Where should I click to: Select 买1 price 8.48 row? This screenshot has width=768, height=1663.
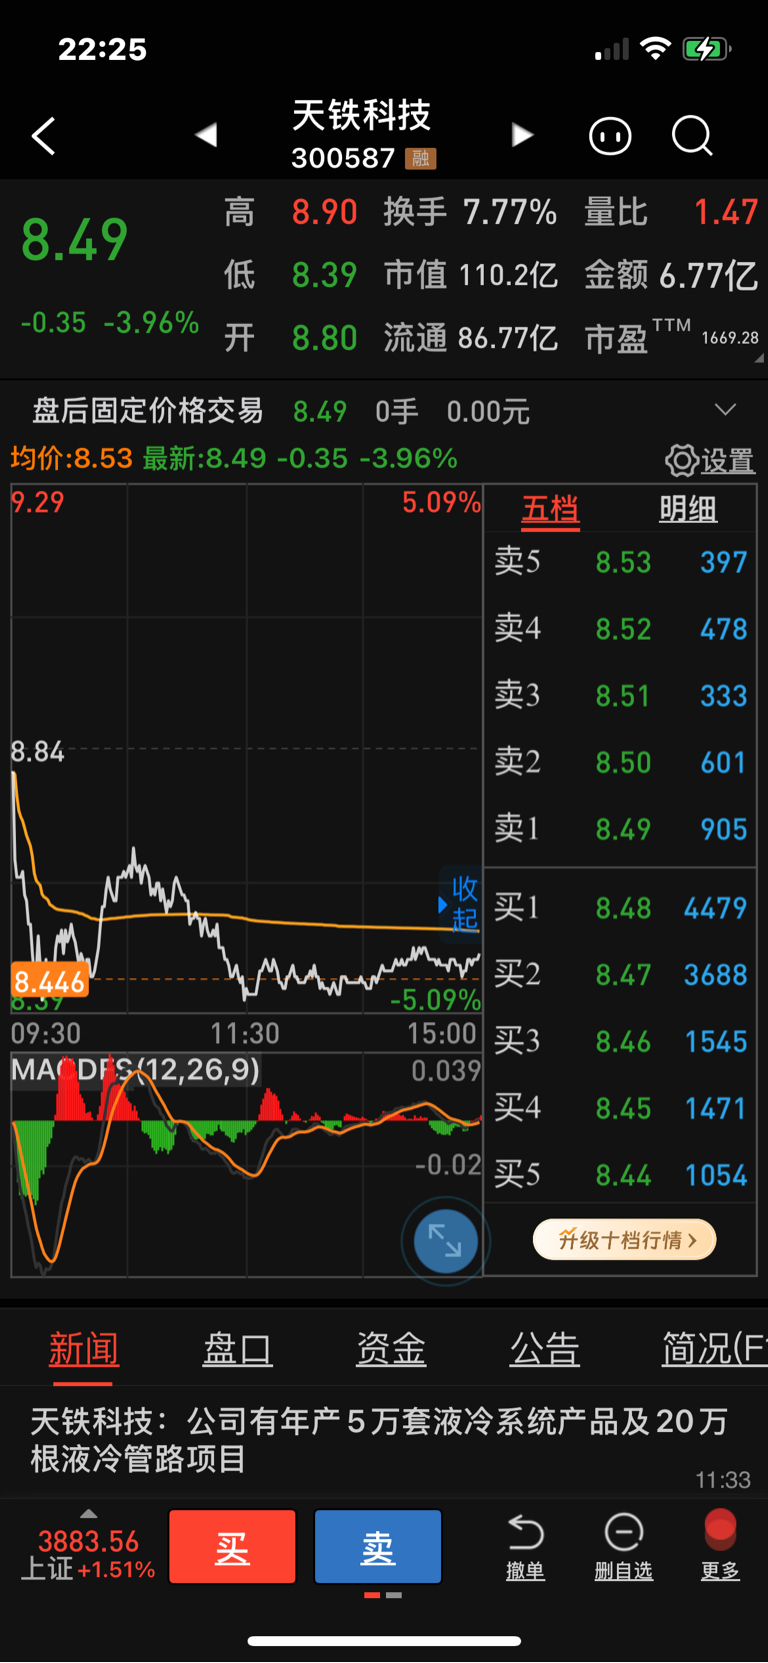(x=621, y=908)
